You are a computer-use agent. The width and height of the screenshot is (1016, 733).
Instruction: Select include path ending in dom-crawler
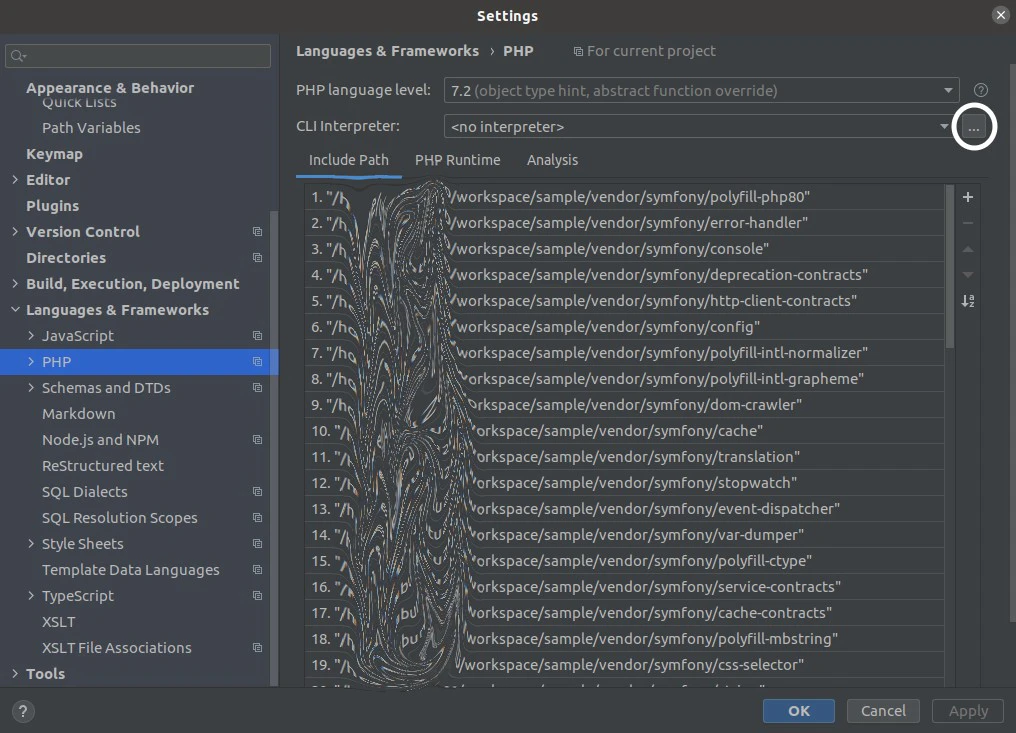tap(624, 404)
